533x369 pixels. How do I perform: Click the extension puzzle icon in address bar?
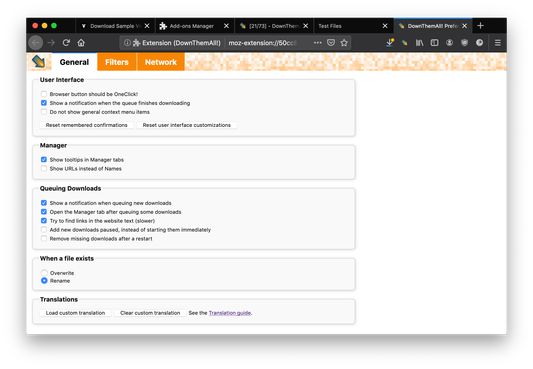[x=136, y=43]
